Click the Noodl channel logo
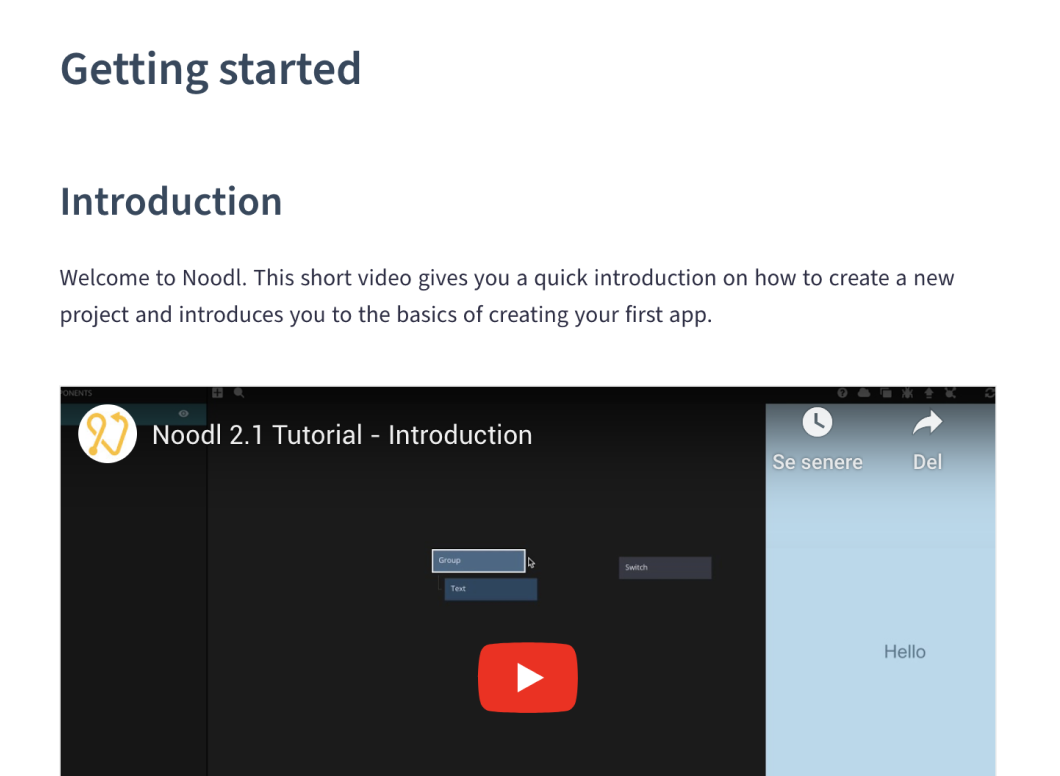Image resolution: width=1060 pixels, height=776 pixels. (107, 434)
